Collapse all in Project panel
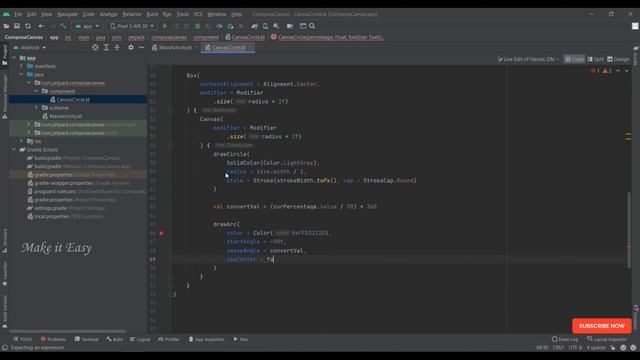This screenshot has width=640, height=360. (117, 48)
